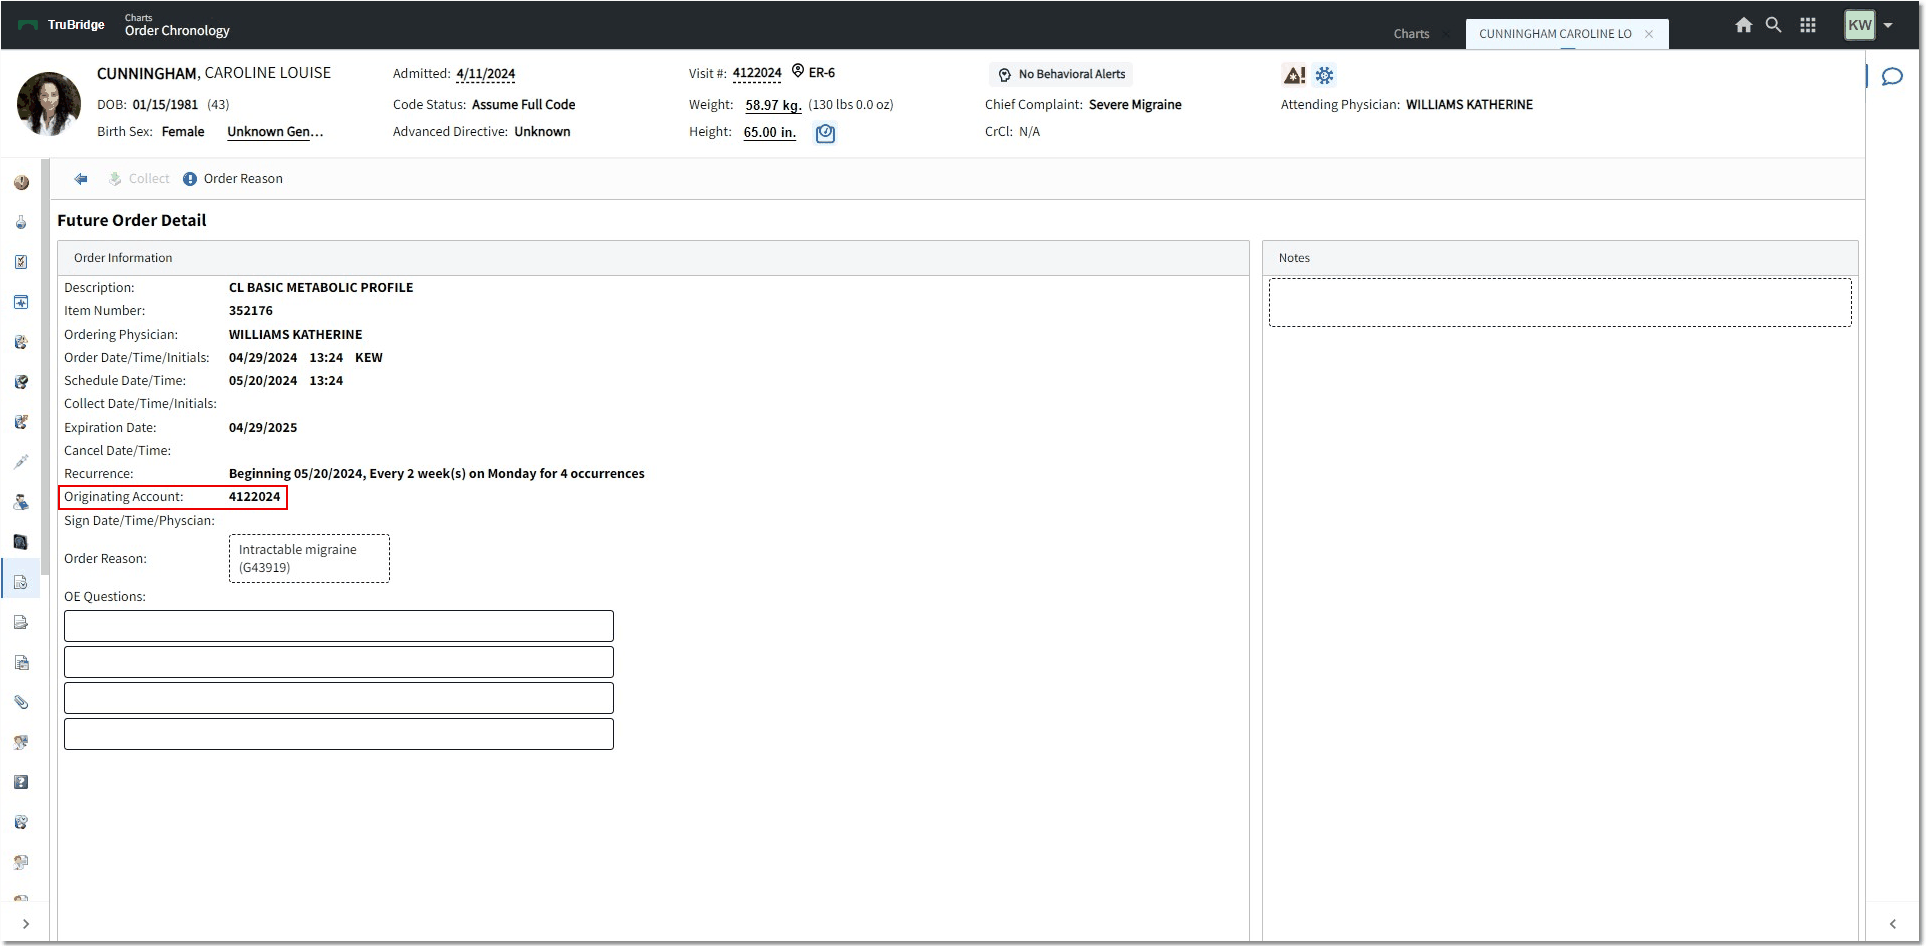1926x948 pixels.
Task: Open the selected Order Chronology sidebar icon
Action: click(x=21, y=582)
